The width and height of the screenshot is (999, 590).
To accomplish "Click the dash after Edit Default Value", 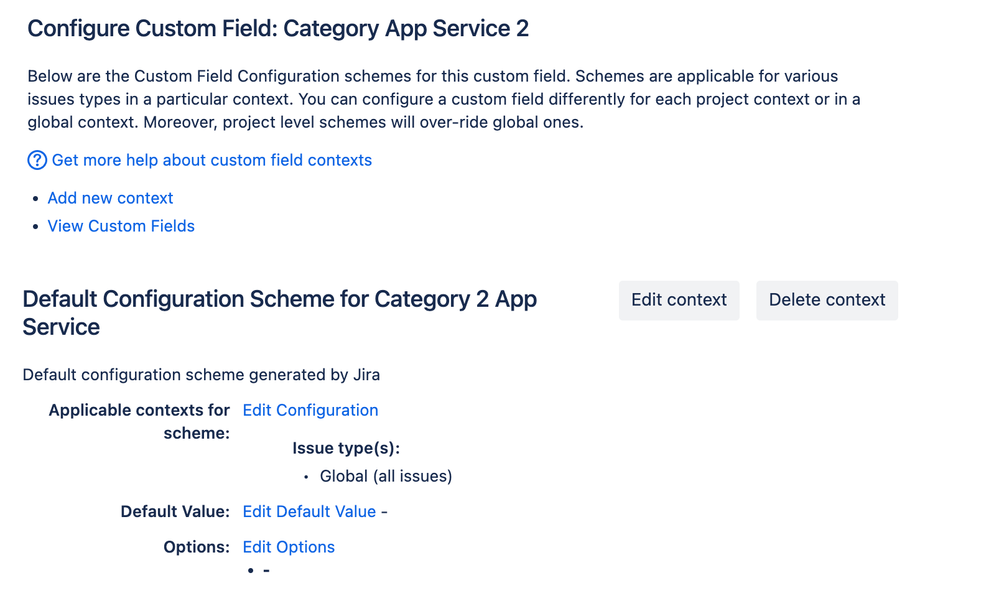I will pos(384,512).
